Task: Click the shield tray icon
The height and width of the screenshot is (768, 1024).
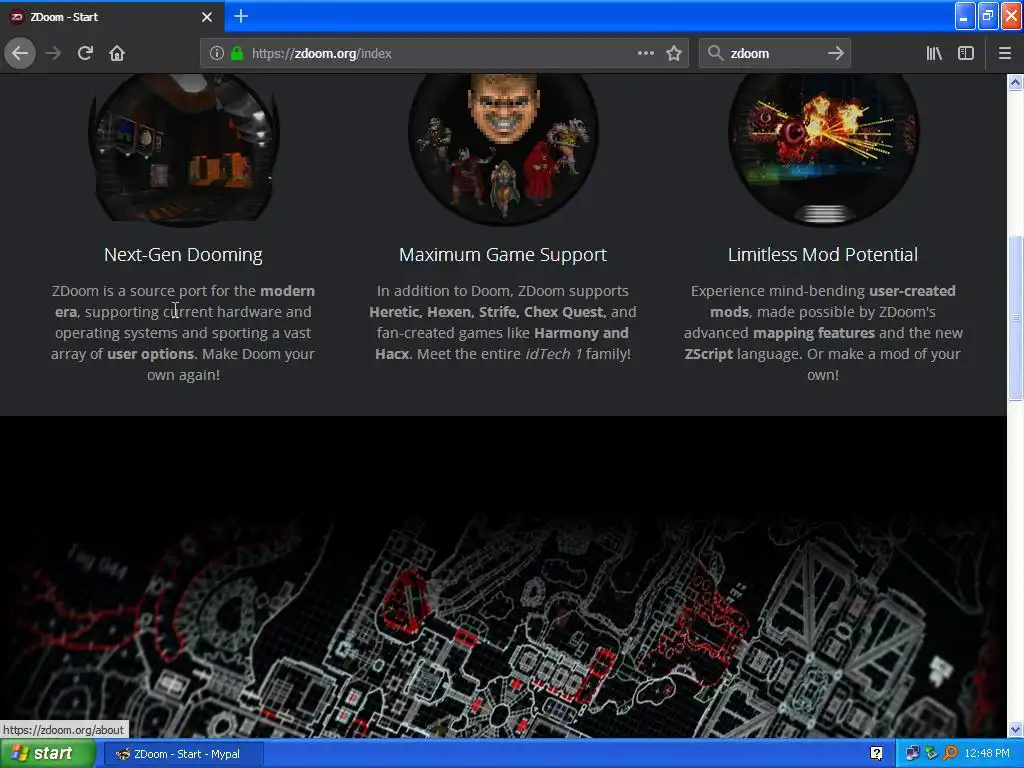Action: coord(931,754)
